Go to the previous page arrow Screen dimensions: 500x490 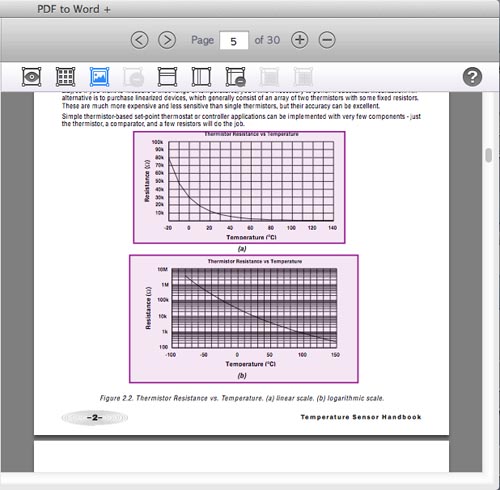pos(139,40)
